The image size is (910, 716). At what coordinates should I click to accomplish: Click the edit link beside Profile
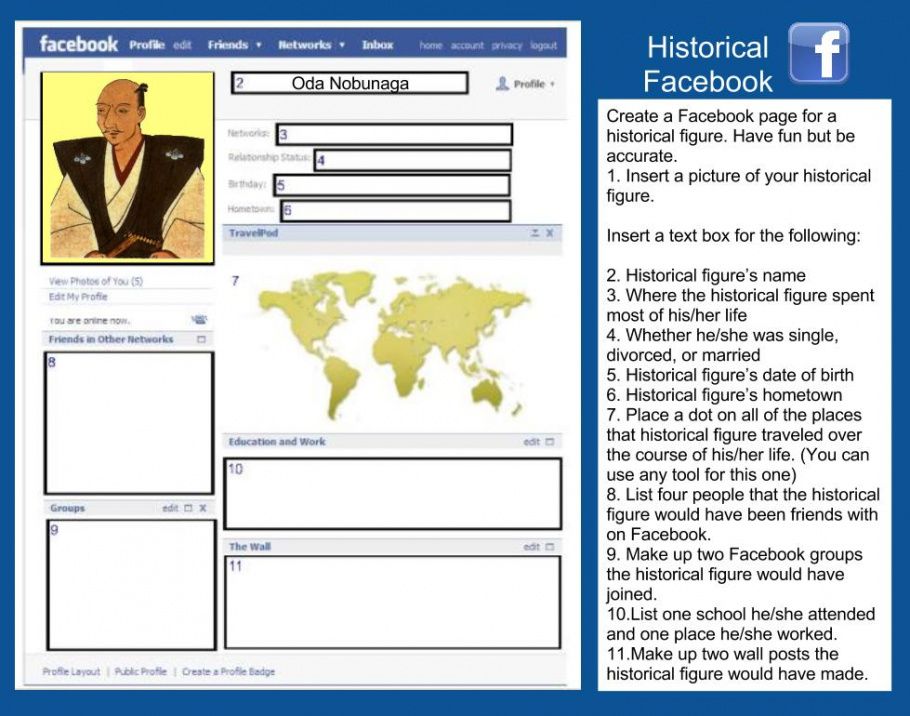[x=182, y=45]
